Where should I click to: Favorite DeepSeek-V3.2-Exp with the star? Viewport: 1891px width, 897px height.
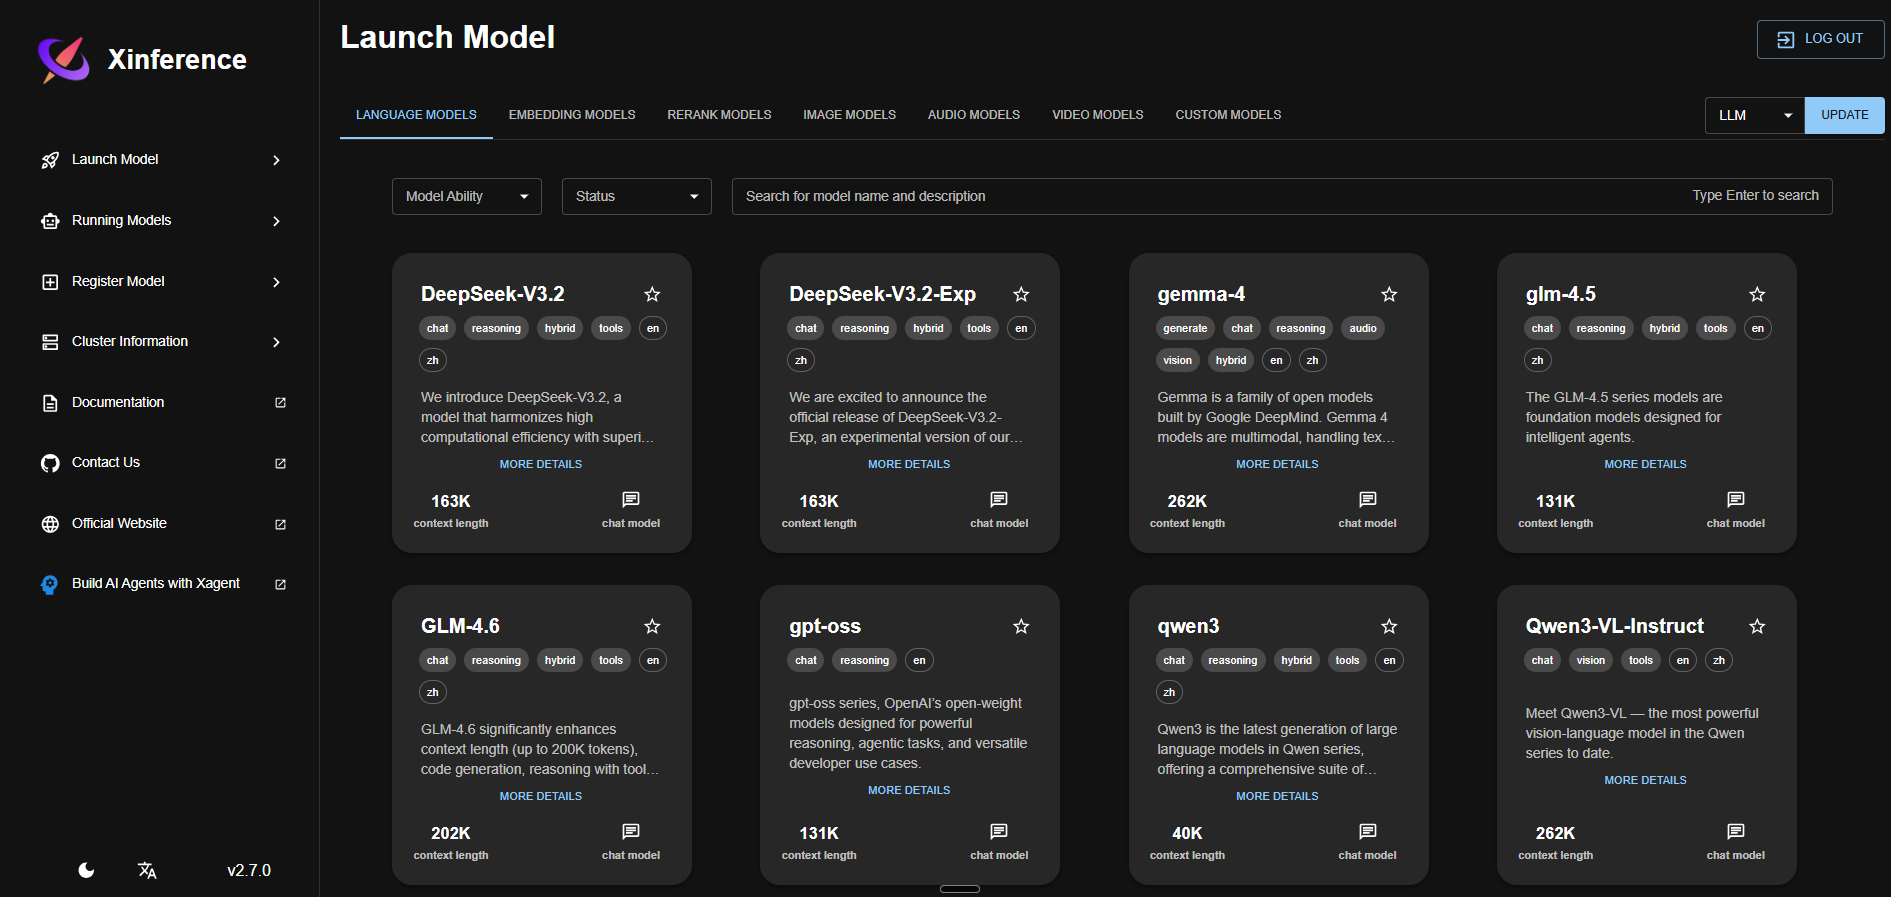tap(1021, 294)
